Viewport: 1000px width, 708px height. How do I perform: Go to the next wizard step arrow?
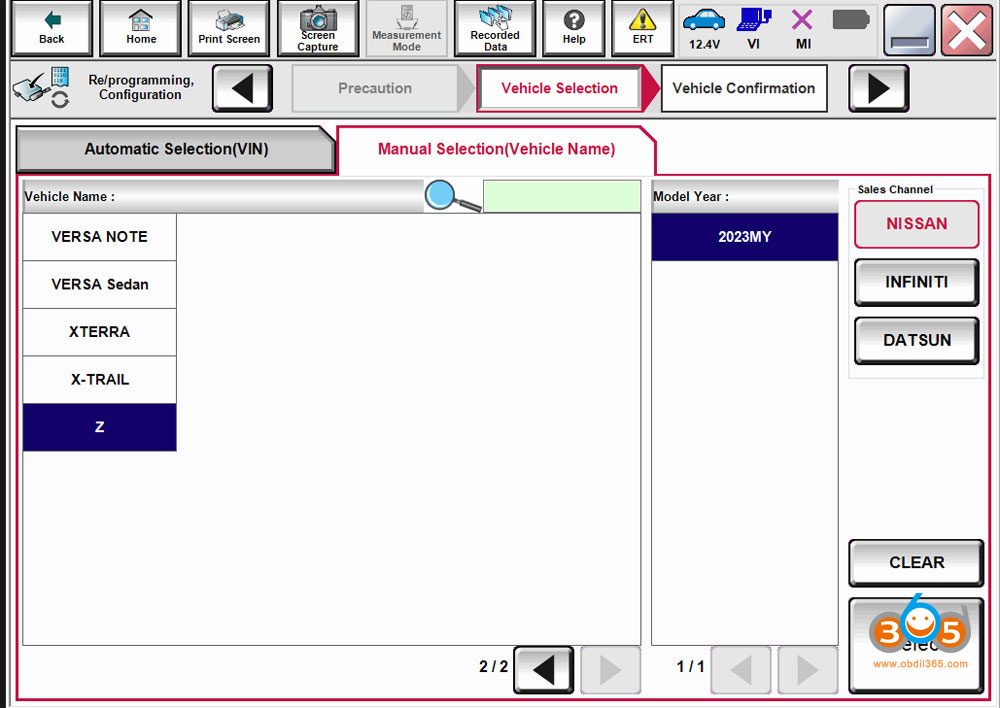click(x=878, y=88)
